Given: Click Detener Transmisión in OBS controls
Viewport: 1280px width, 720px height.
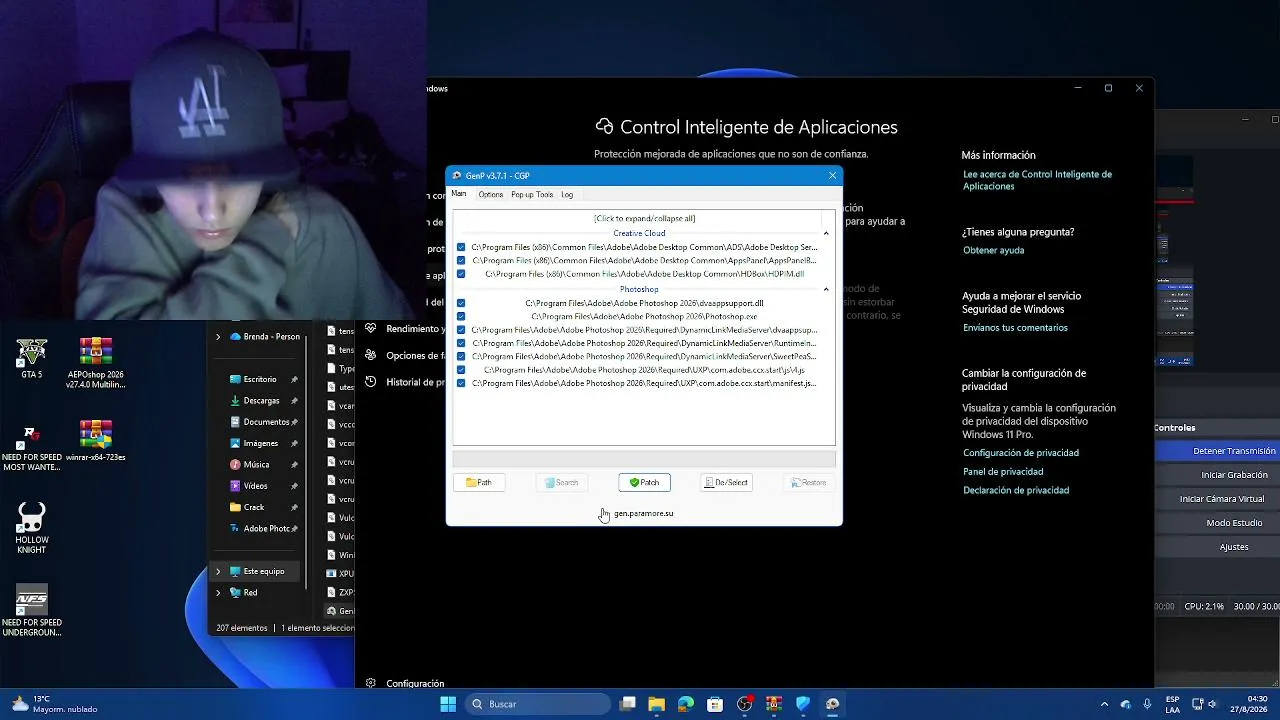Looking at the screenshot, I should click(x=1217, y=451).
